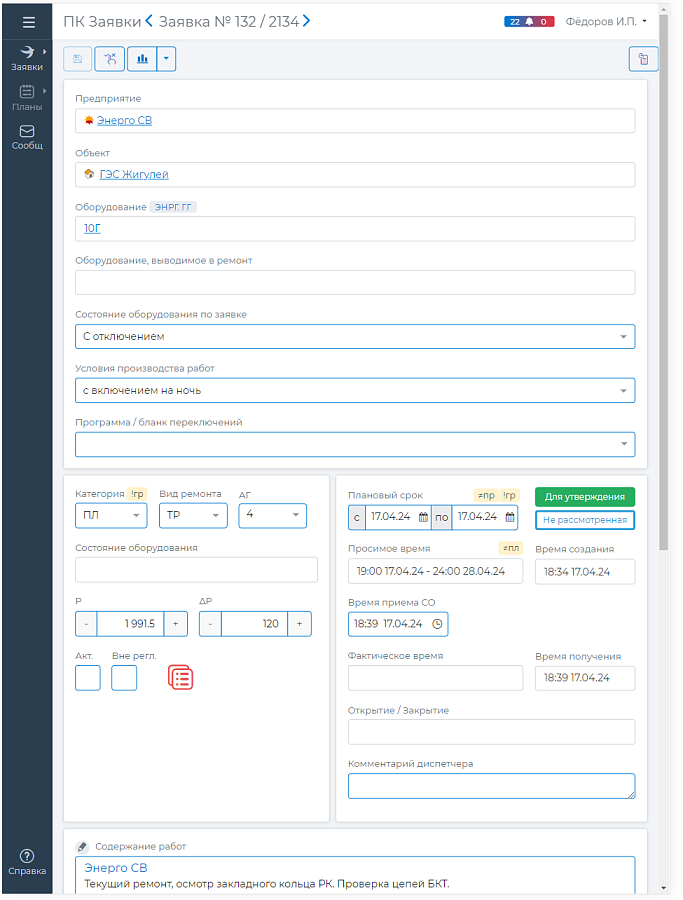Image resolution: width=683 pixels, height=900 pixels.
Task: Click the toolbar icon next to save
Action: (110, 59)
